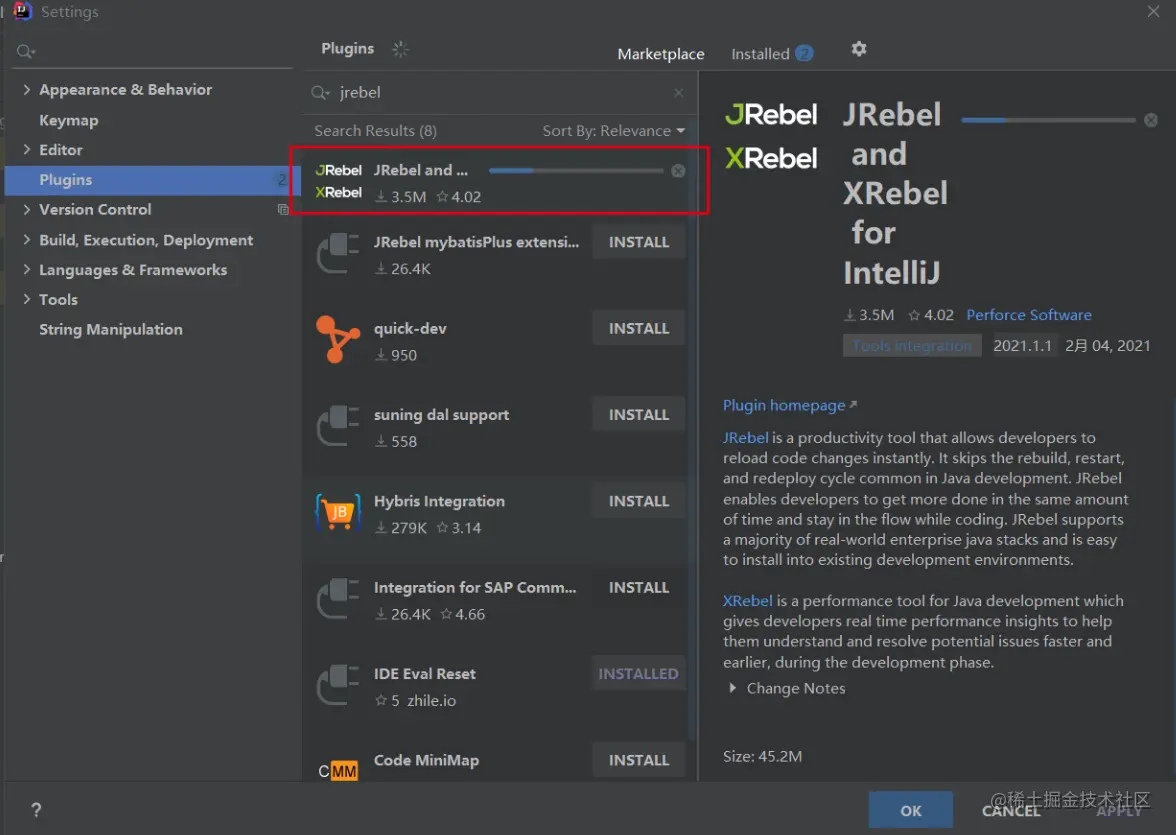
Task: Expand the Editor settings node
Action: [26, 149]
